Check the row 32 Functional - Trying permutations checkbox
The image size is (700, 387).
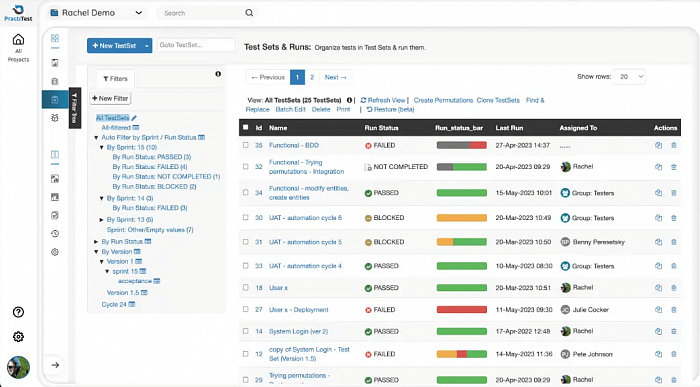click(x=246, y=166)
